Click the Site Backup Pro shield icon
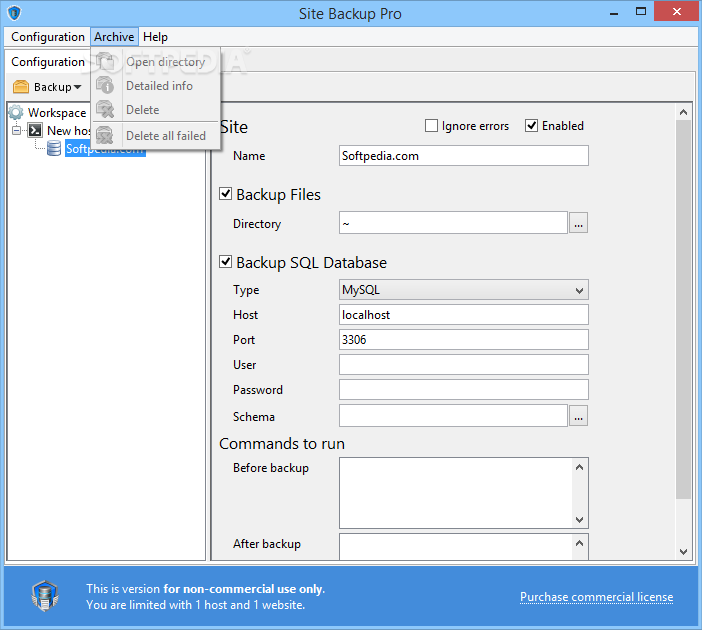Screen dimensions: 702x630 coord(14,13)
